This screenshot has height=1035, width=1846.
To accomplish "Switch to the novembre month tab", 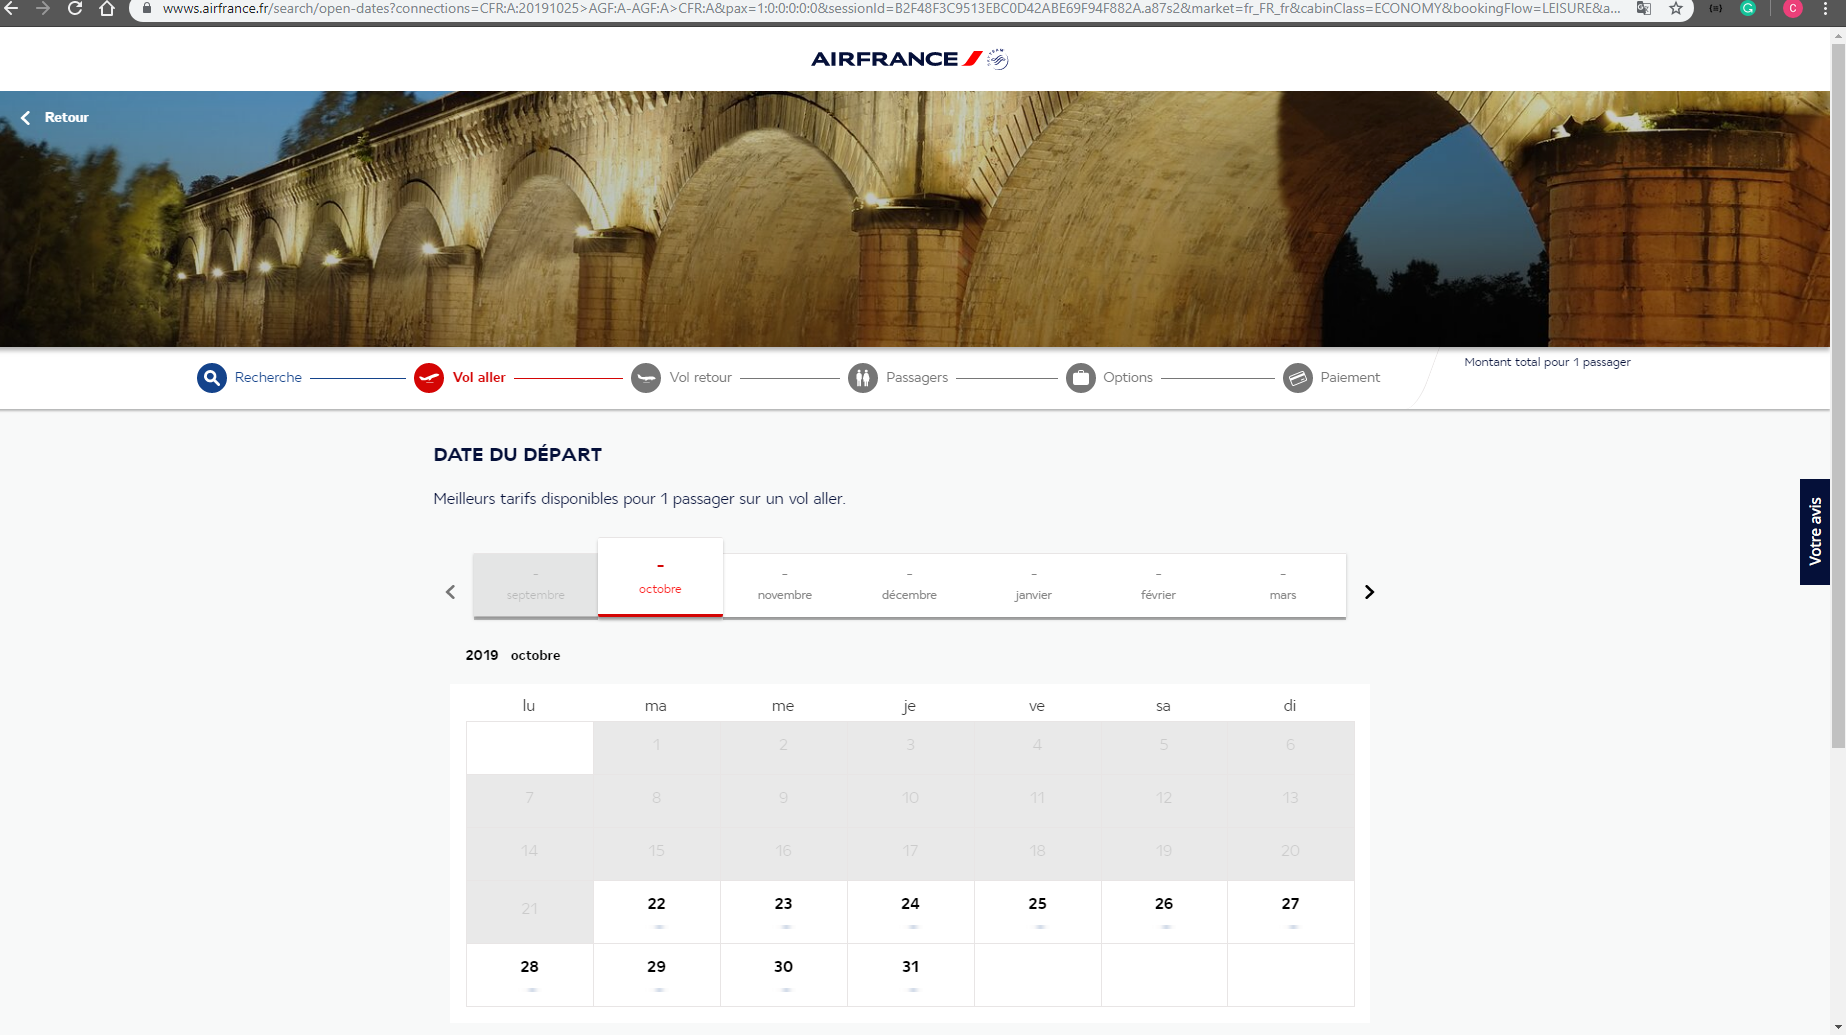I will [x=784, y=585].
